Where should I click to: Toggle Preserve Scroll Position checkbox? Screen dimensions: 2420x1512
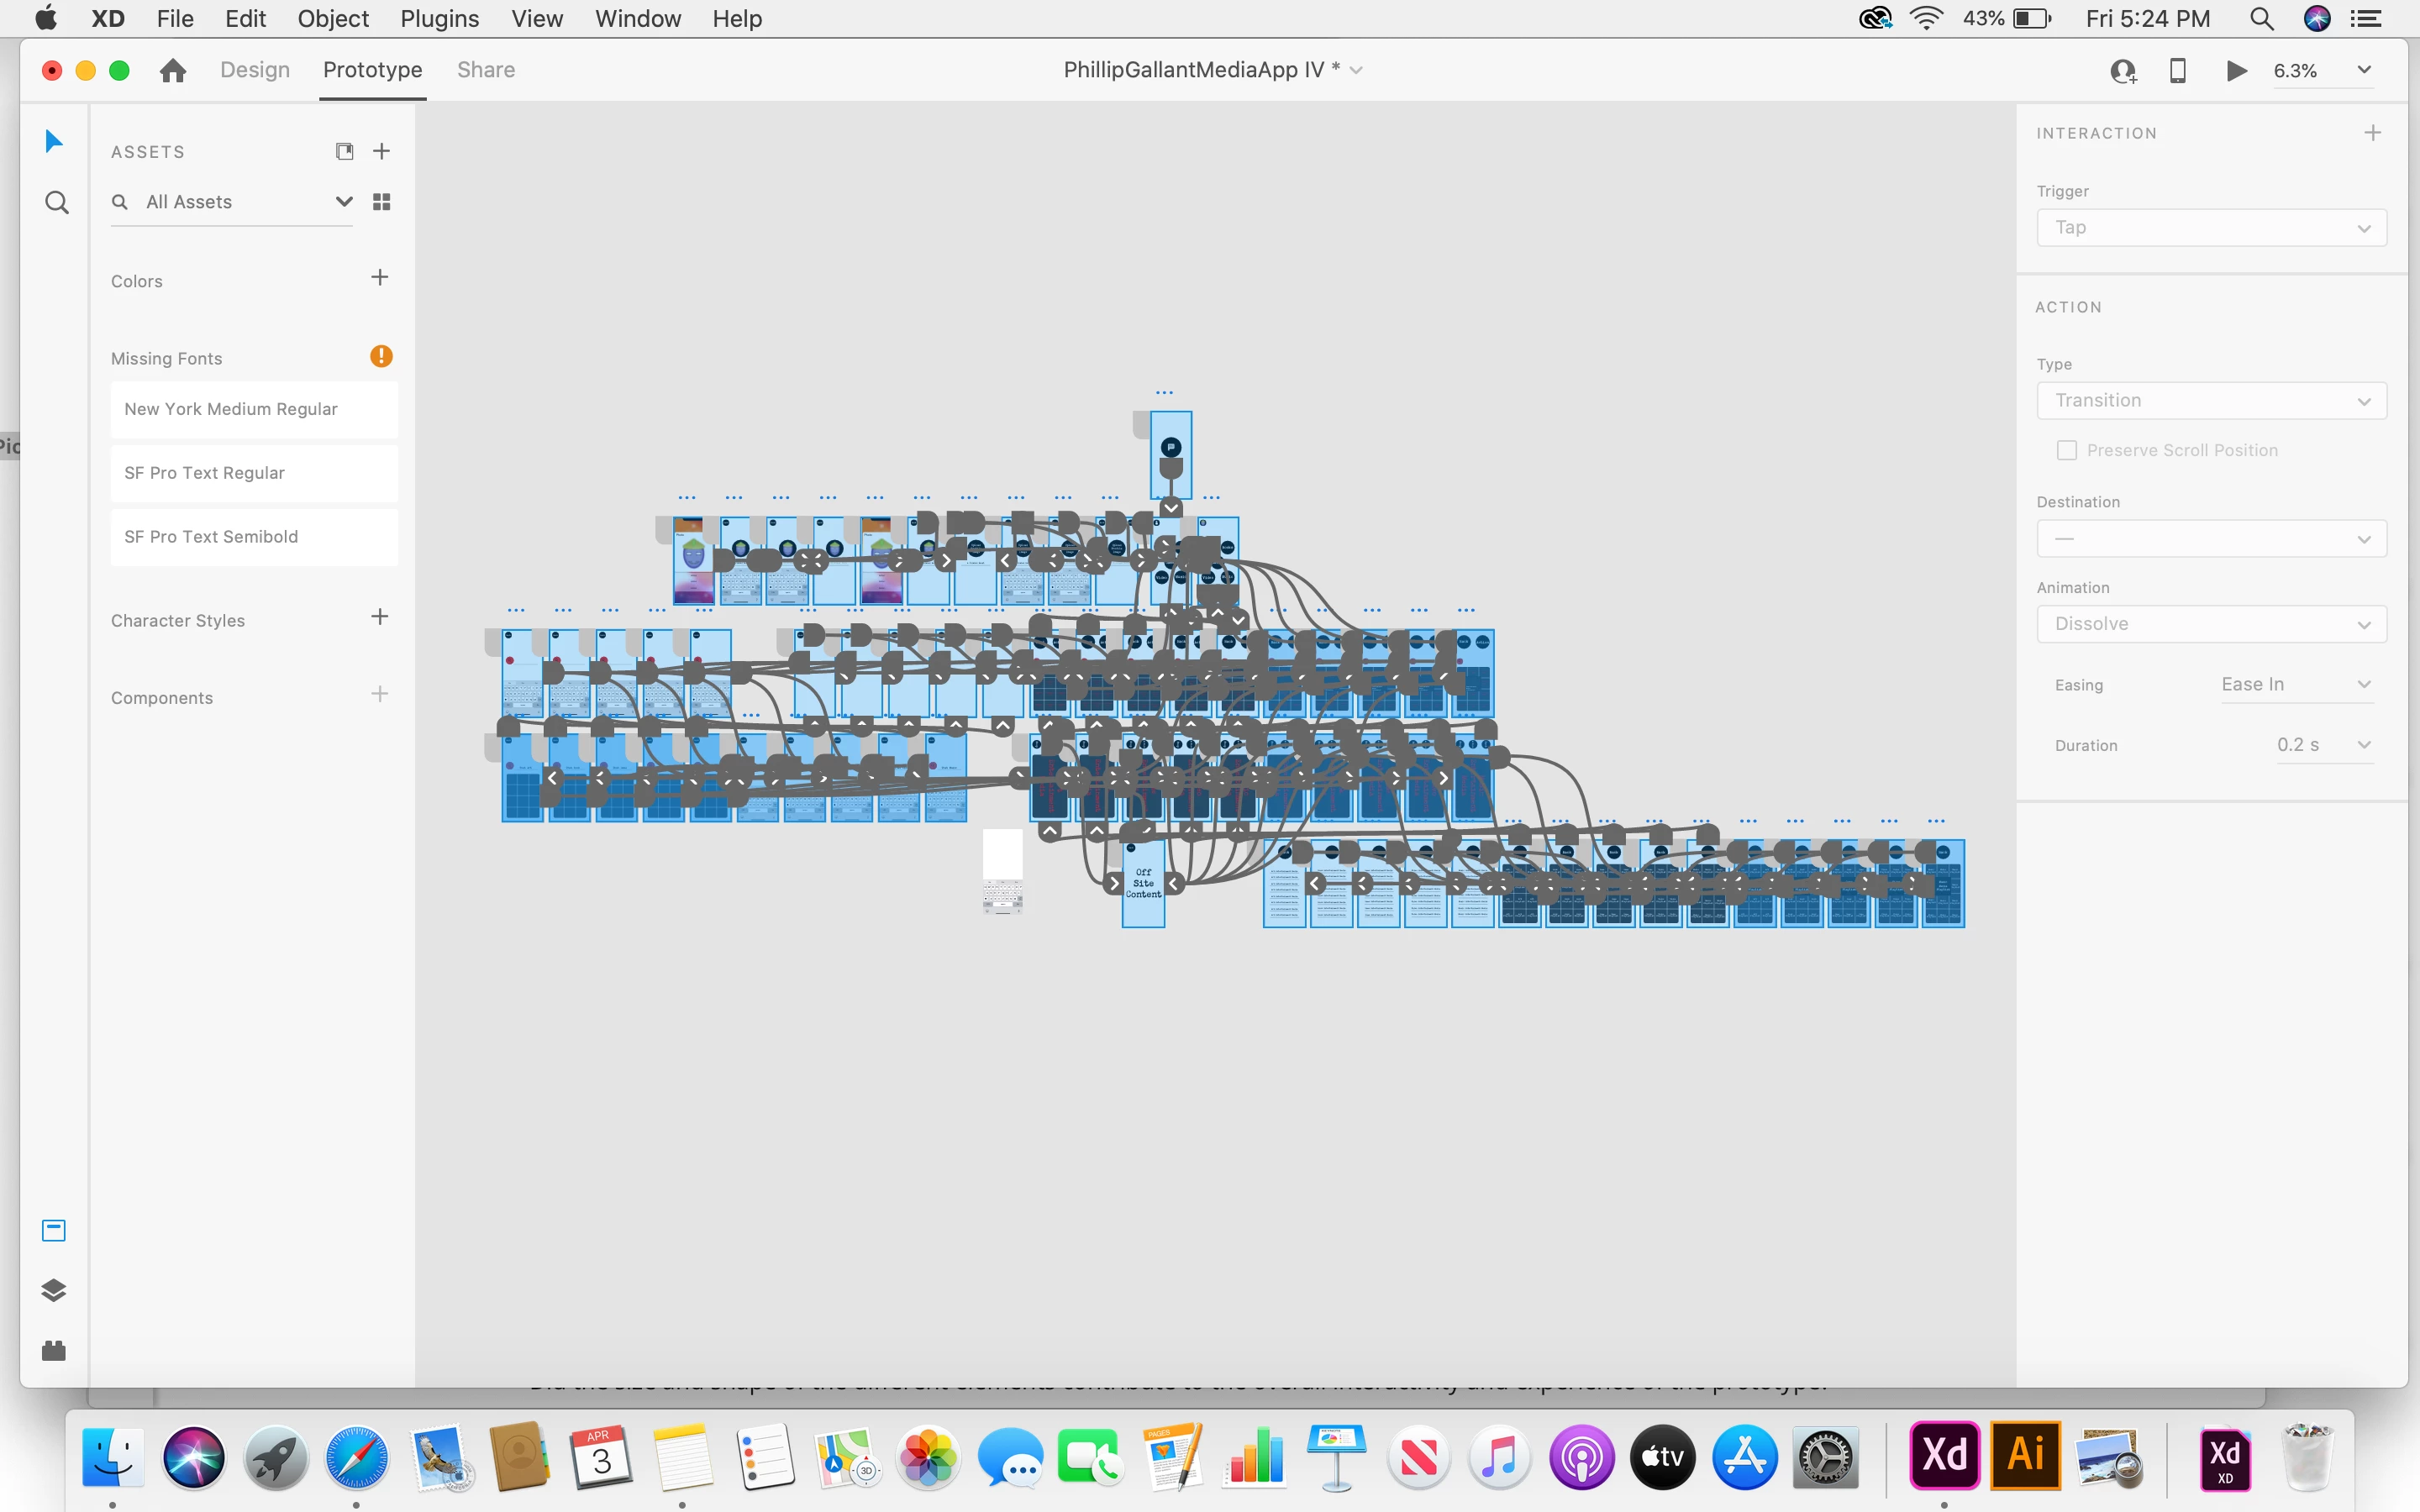click(x=2066, y=450)
